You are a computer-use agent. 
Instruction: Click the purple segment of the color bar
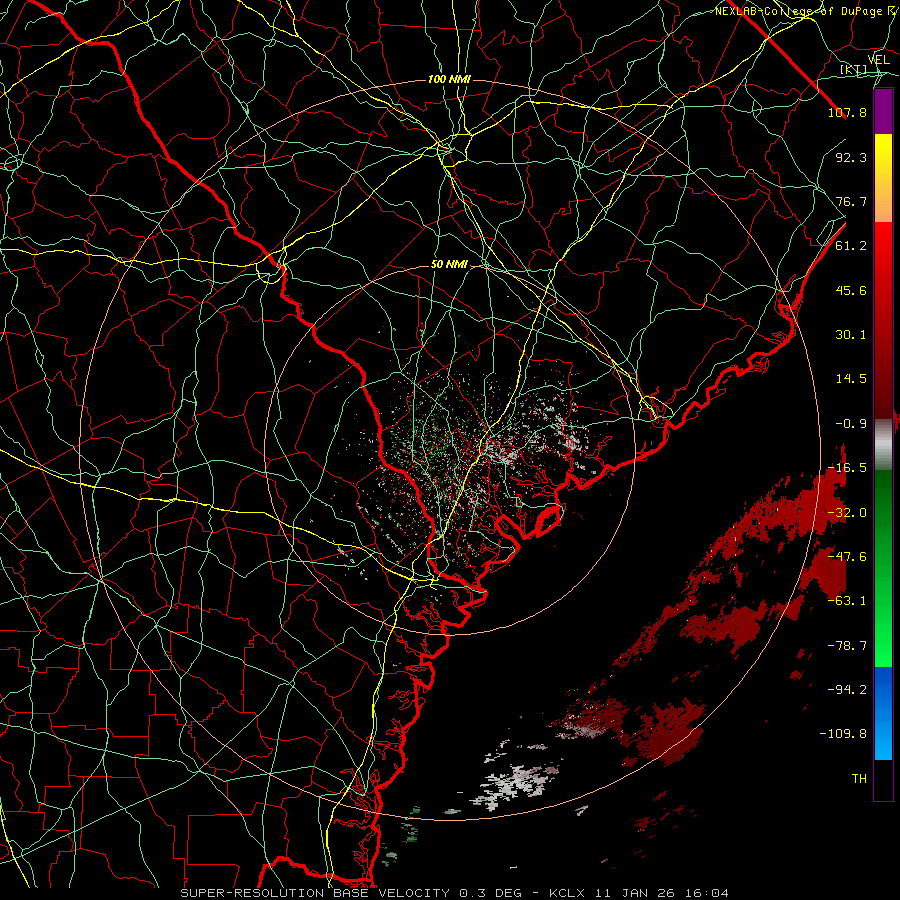tap(883, 112)
